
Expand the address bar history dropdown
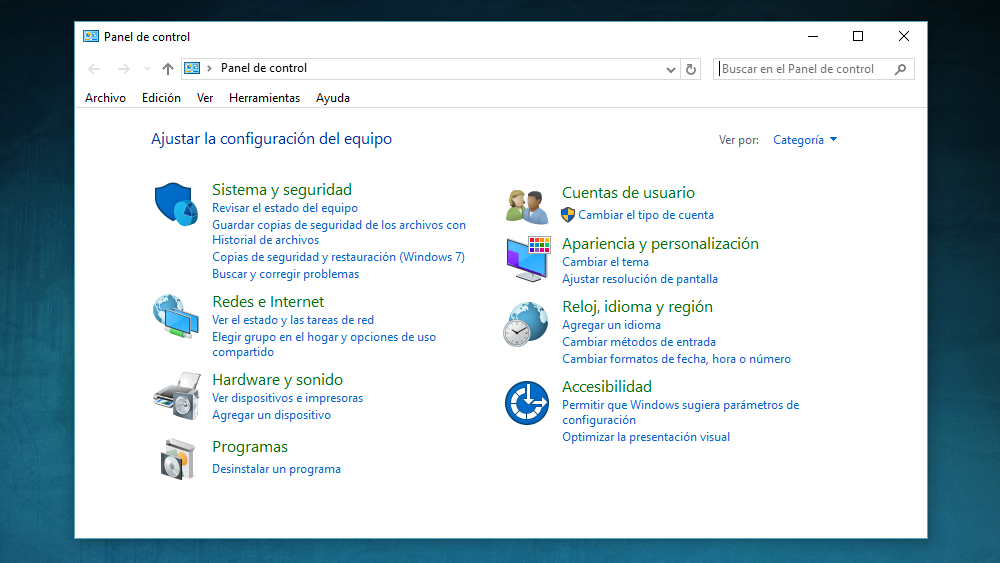click(x=670, y=69)
